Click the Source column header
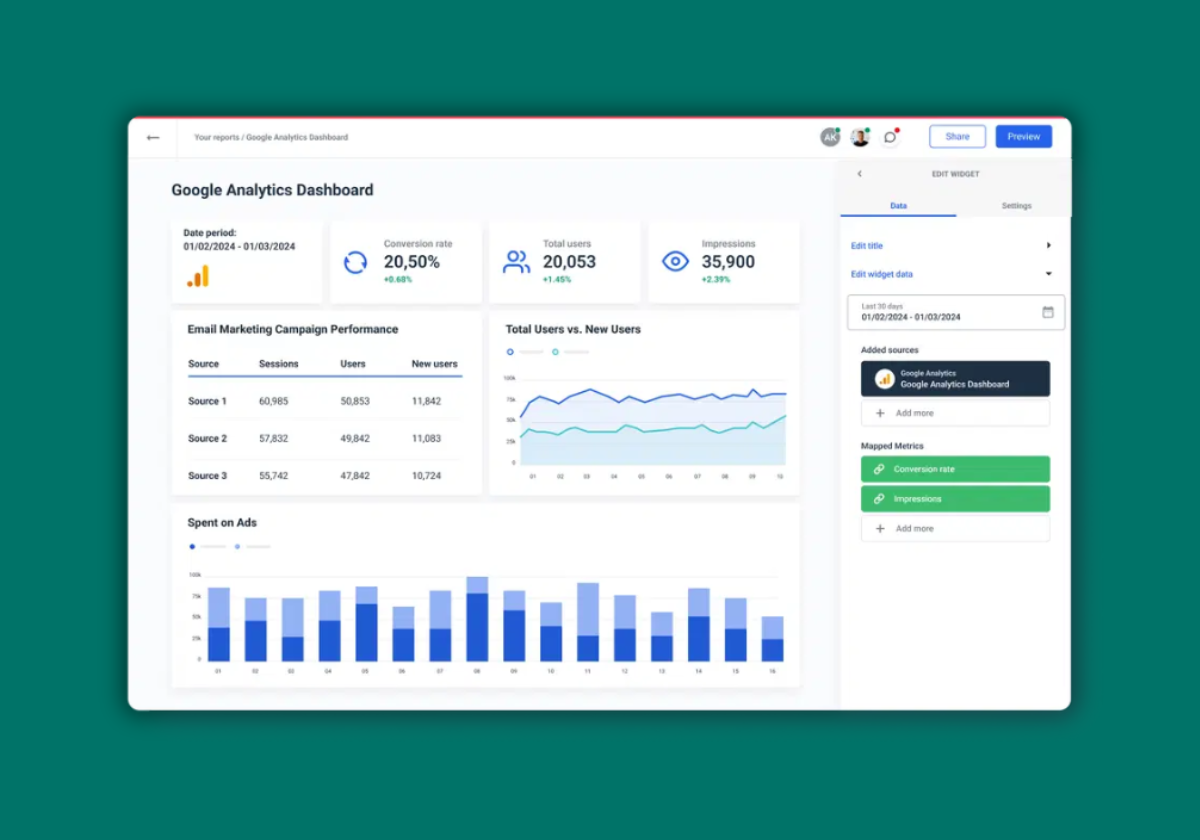Image resolution: width=1200 pixels, height=840 pixels. 203,364
